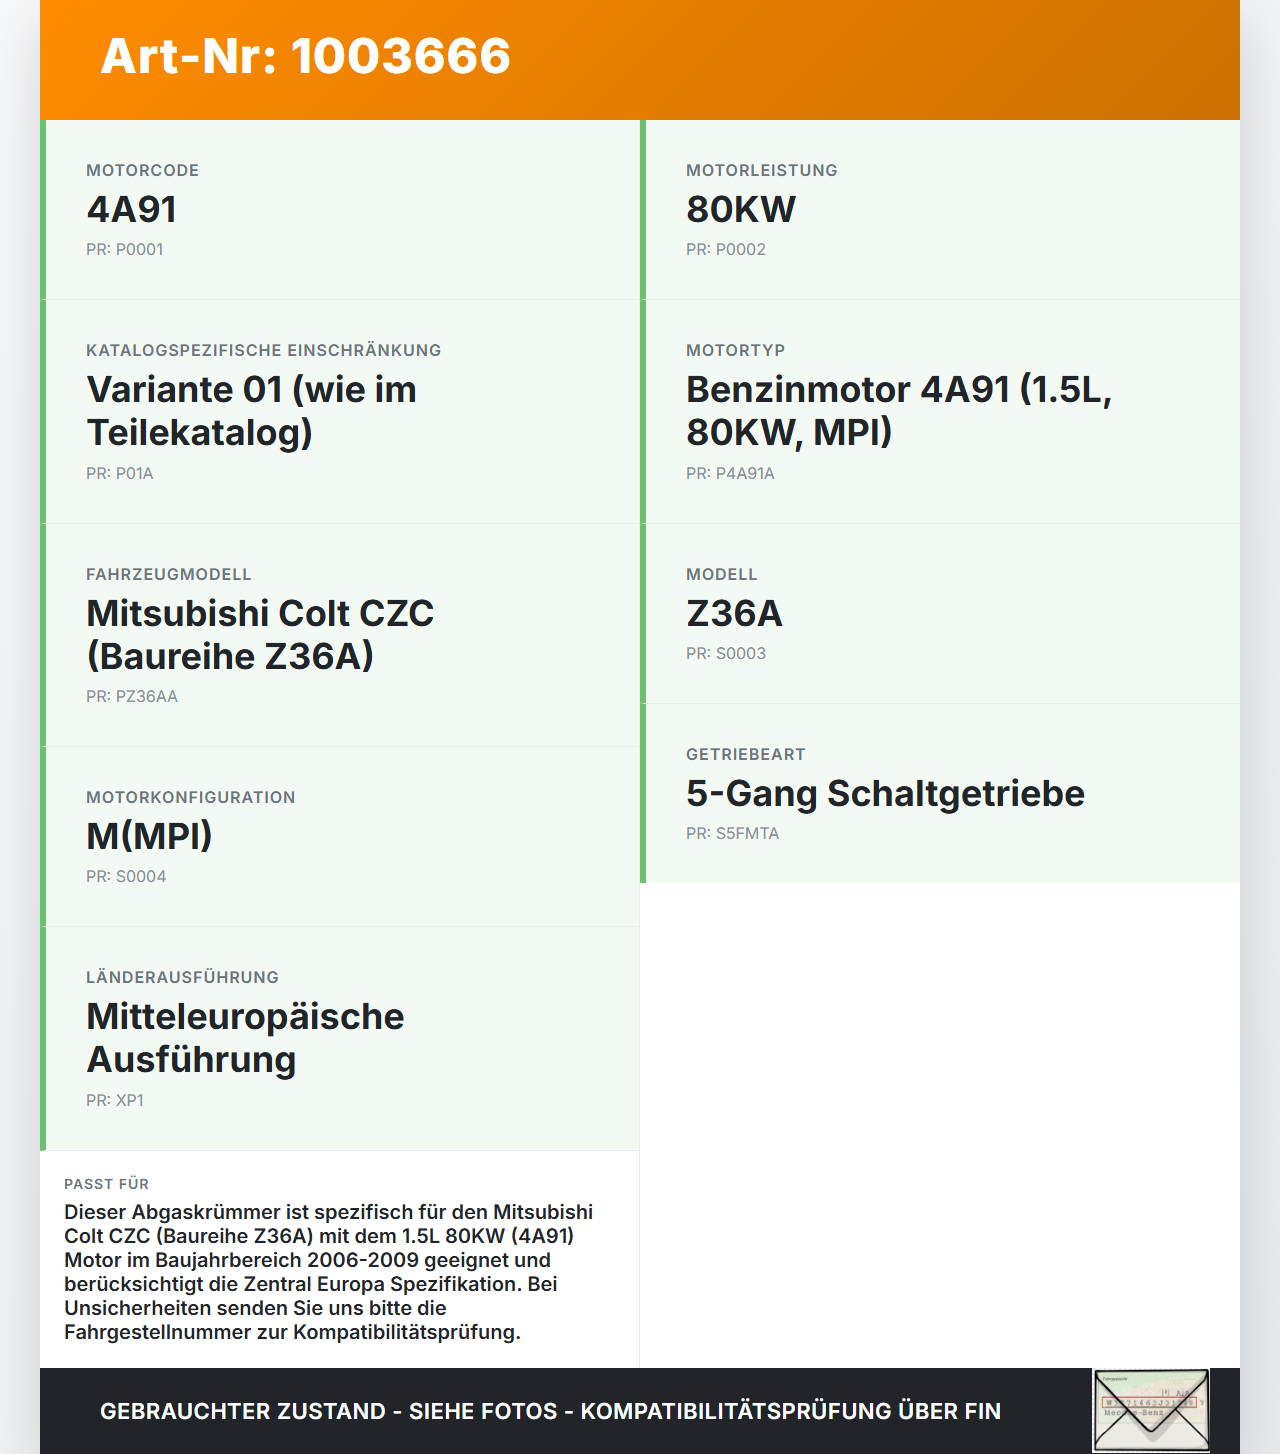Select Mitsubishi Colt CZC Fahrzeugmodell card
This screenshot has height=1454, width=1280.
(340, 635)
